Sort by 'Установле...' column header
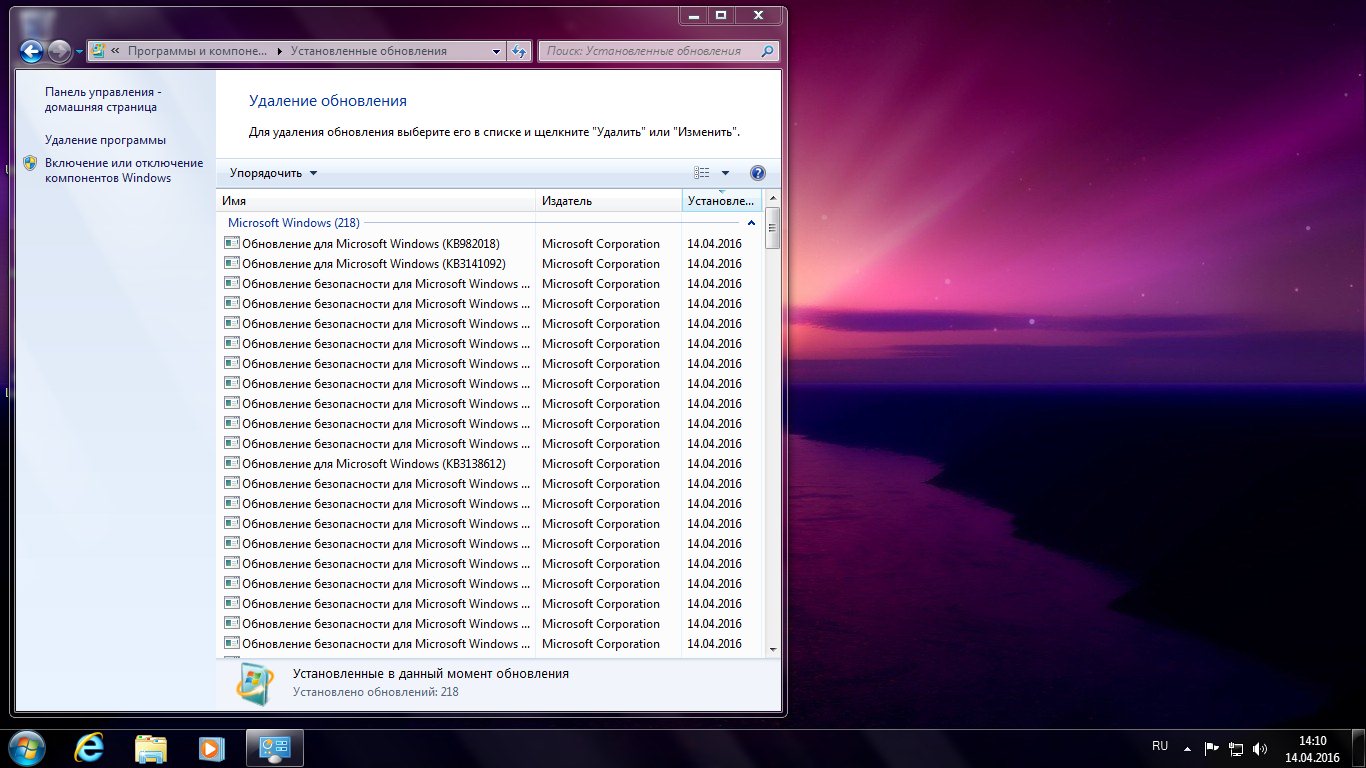This screenshot has width=1366, height=768. click(x=722, y=201)
